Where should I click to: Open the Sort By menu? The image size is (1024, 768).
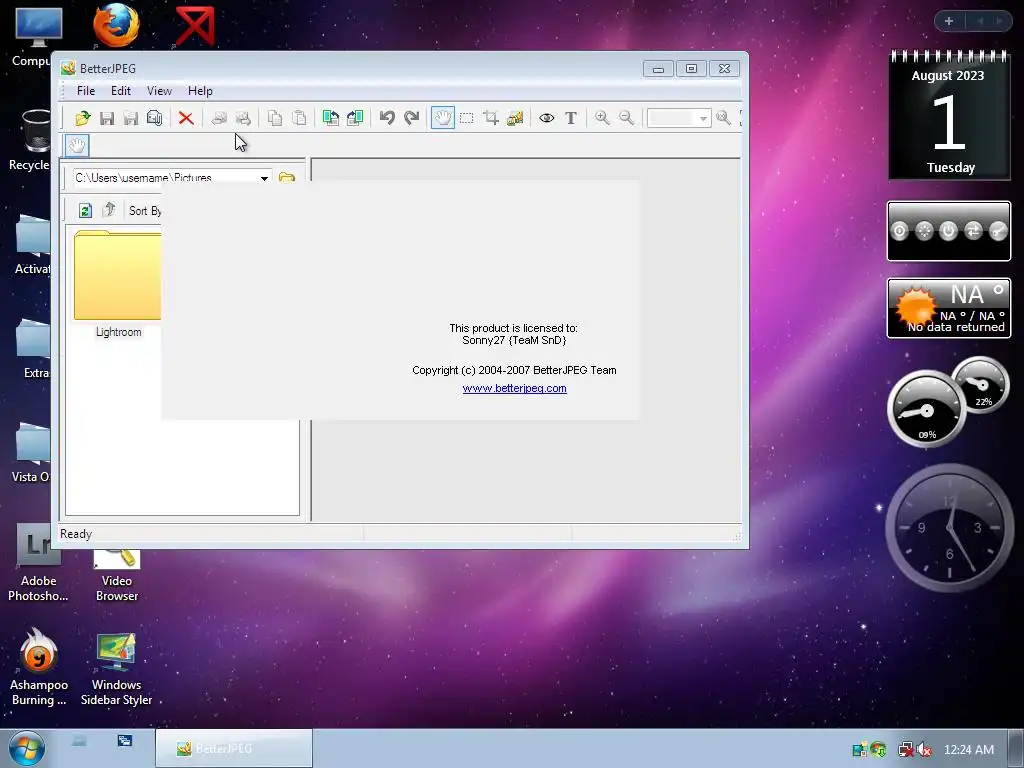pos(144,211)
